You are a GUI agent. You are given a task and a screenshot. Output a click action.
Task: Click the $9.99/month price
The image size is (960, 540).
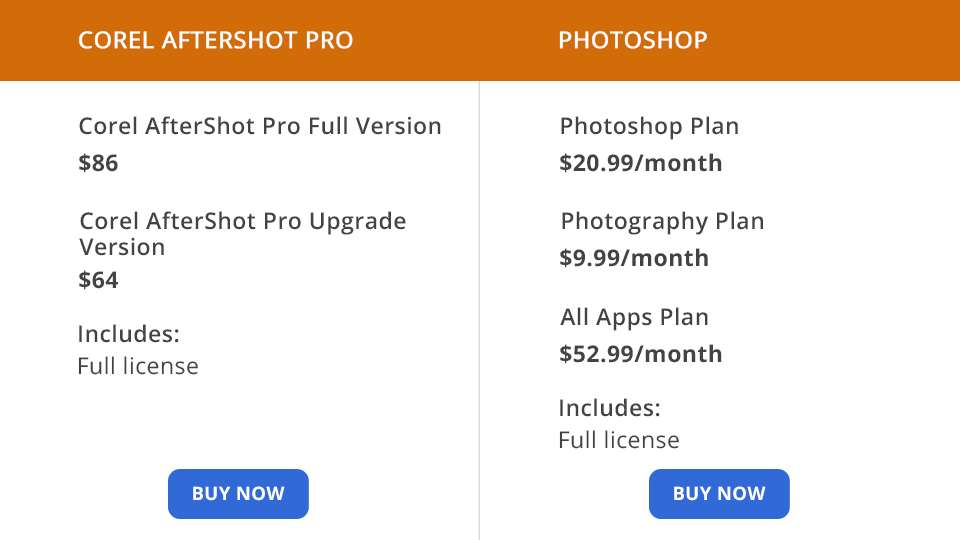(634, 258)
